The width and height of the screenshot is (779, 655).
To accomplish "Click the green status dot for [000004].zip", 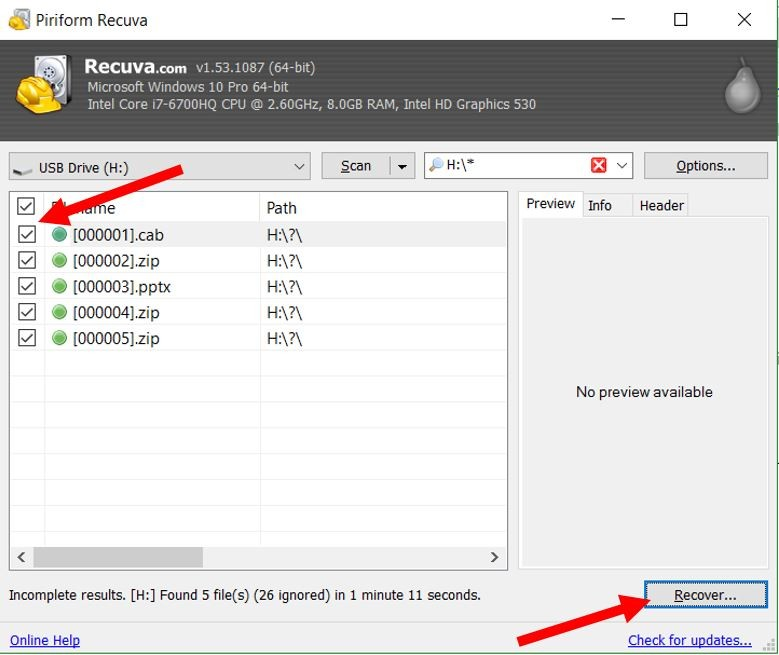I will point(59,312).
